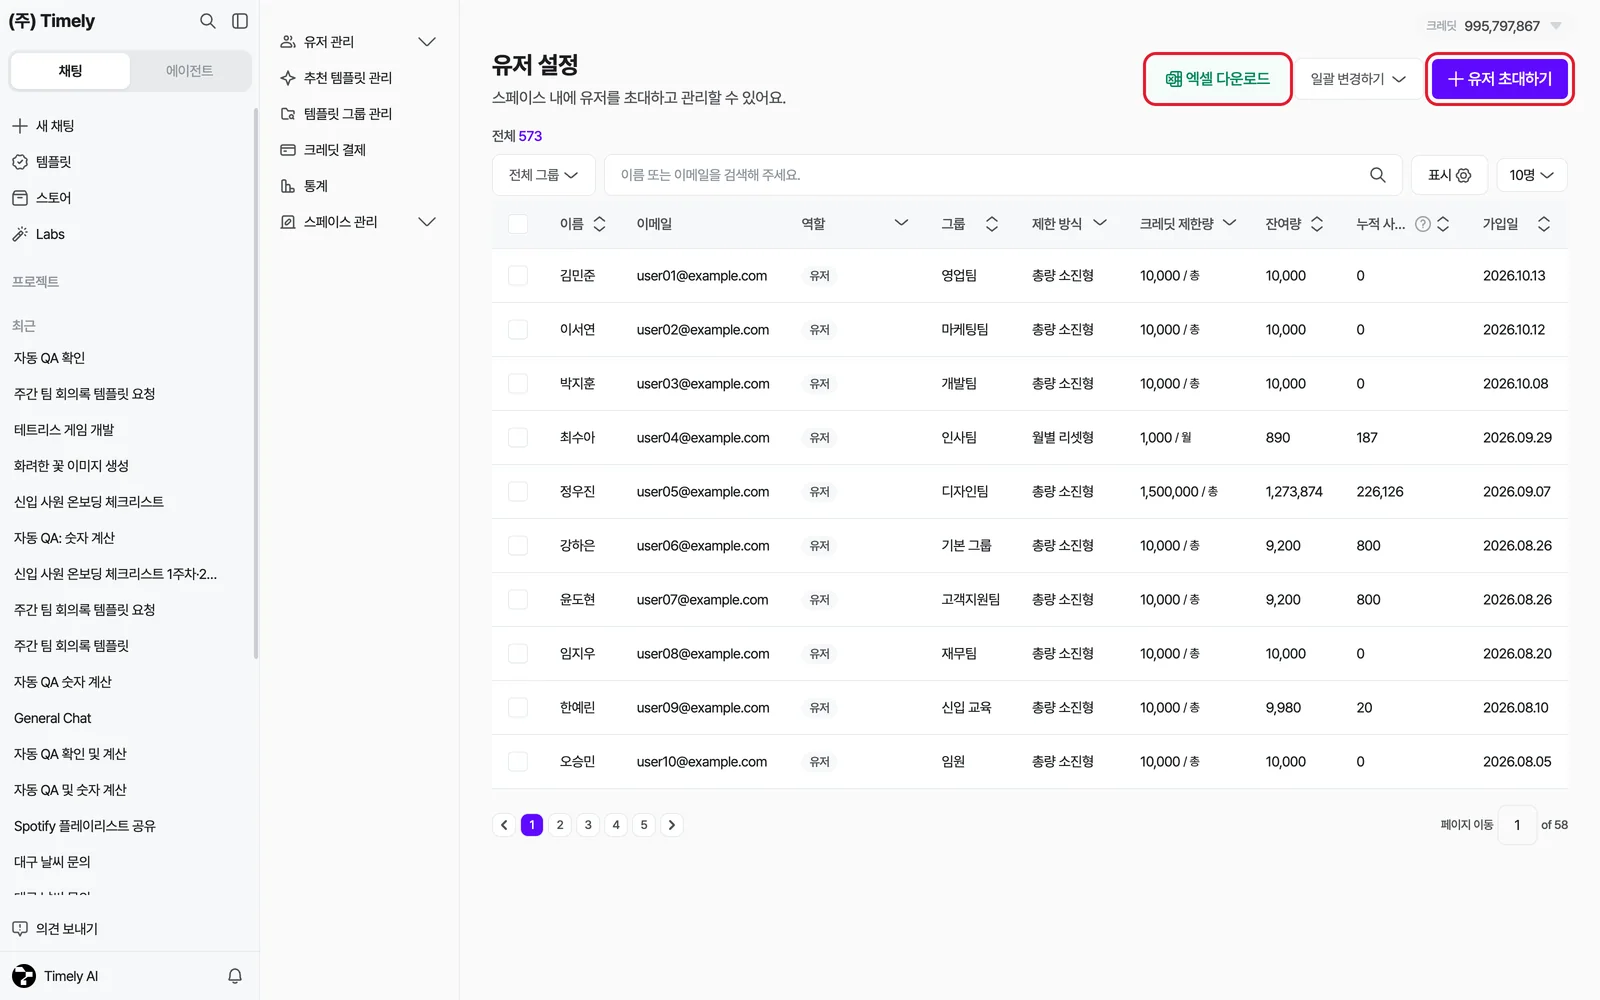This screenshot has height=1000, width=1600.
Task: Click the 추천 템플릿 관리 sparkle icon
Action: [x=288, y=78]
